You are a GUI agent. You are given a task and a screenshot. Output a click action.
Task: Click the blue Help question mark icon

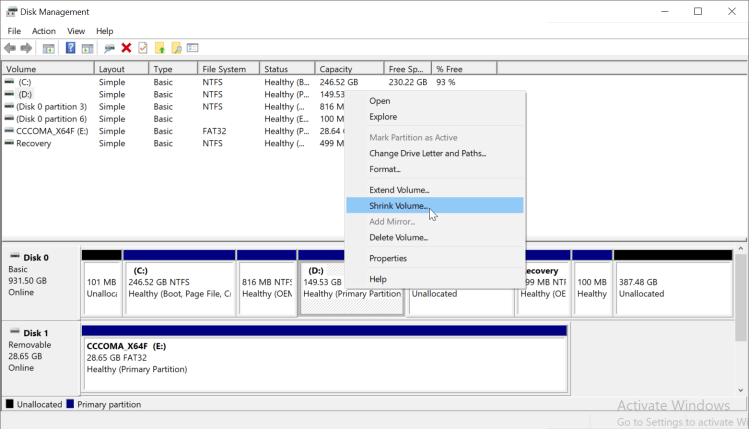[x=70, y=48]
